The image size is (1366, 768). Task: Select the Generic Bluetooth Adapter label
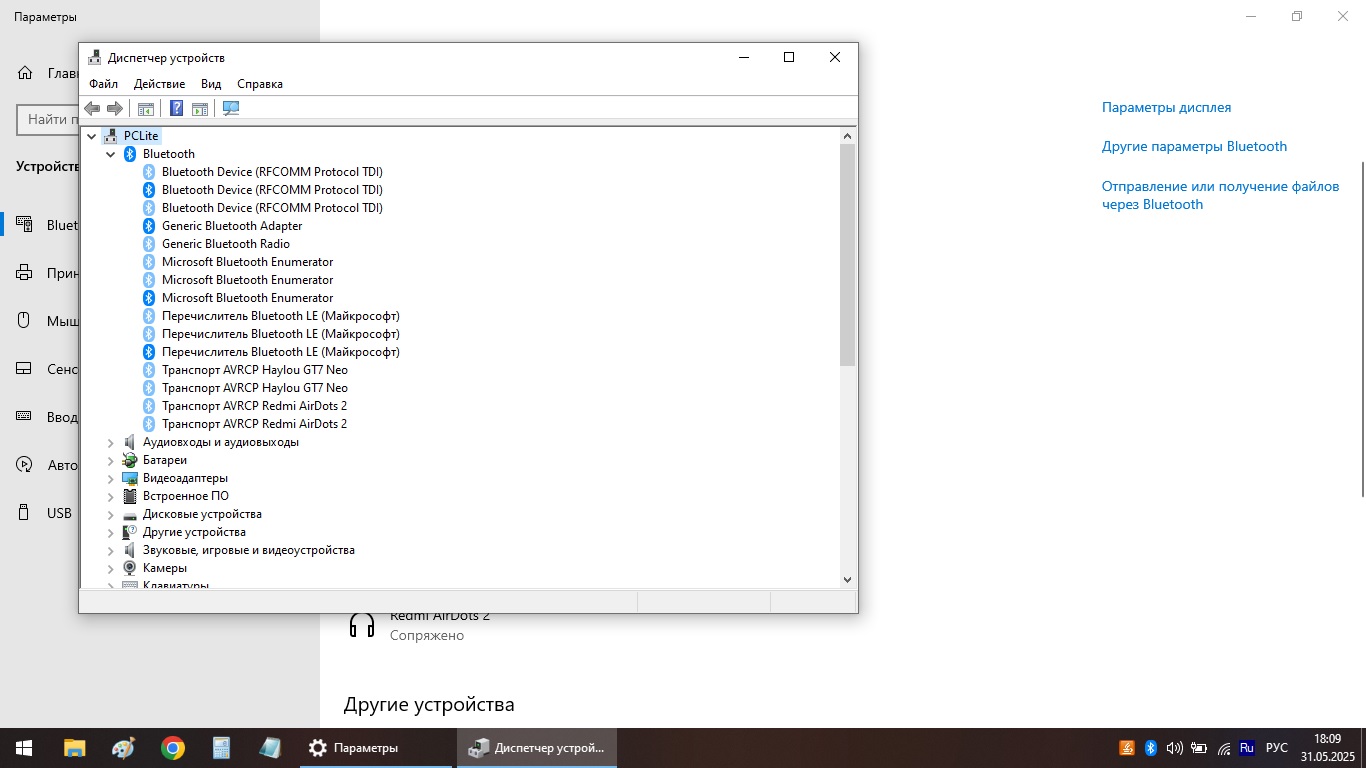tap(232, 226)
